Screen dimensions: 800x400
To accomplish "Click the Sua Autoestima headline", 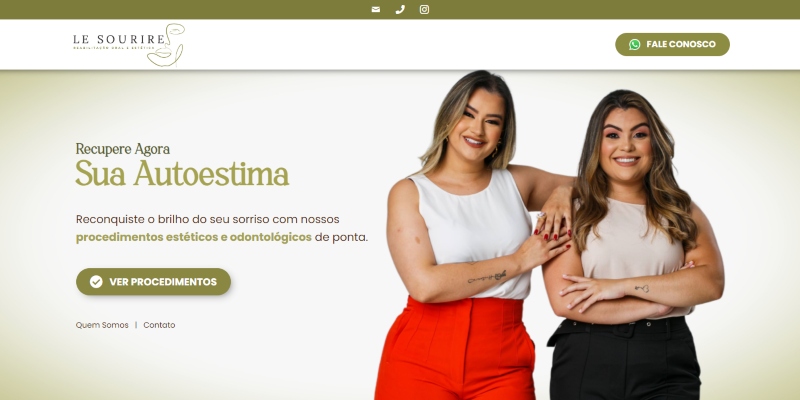I will [x=182, y=174].
